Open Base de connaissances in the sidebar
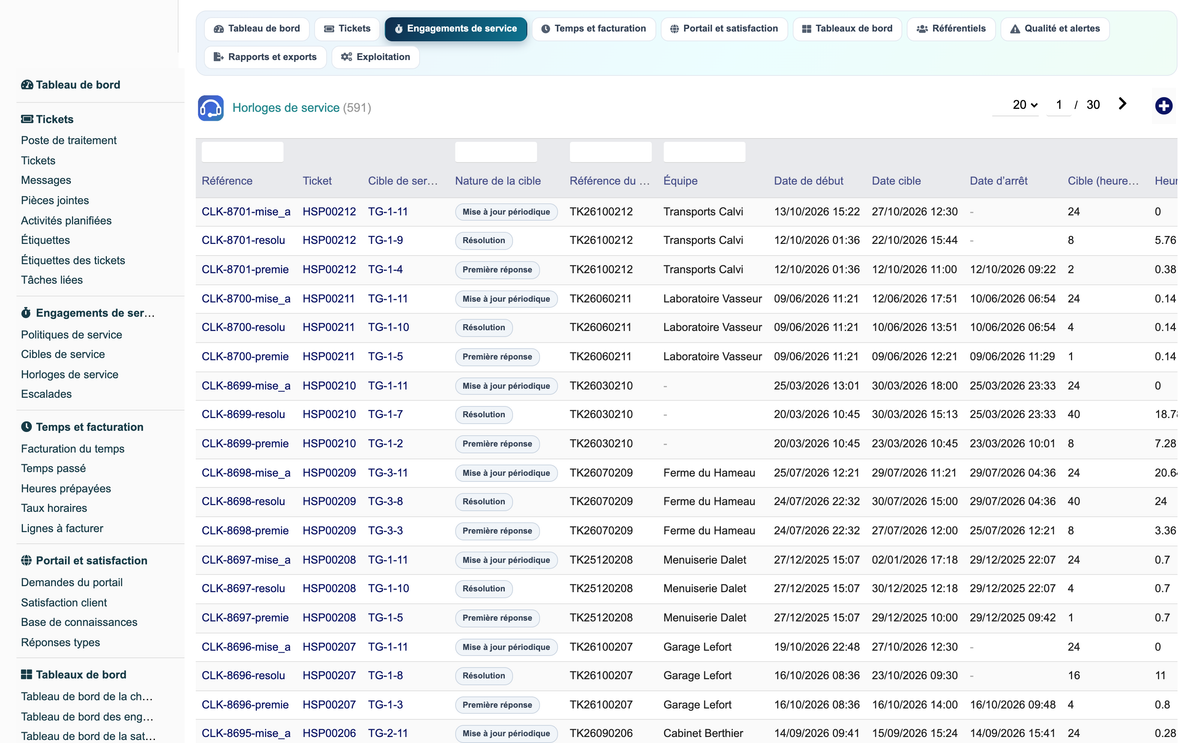This screenshot has width=1200, height=743. [79, 623]
